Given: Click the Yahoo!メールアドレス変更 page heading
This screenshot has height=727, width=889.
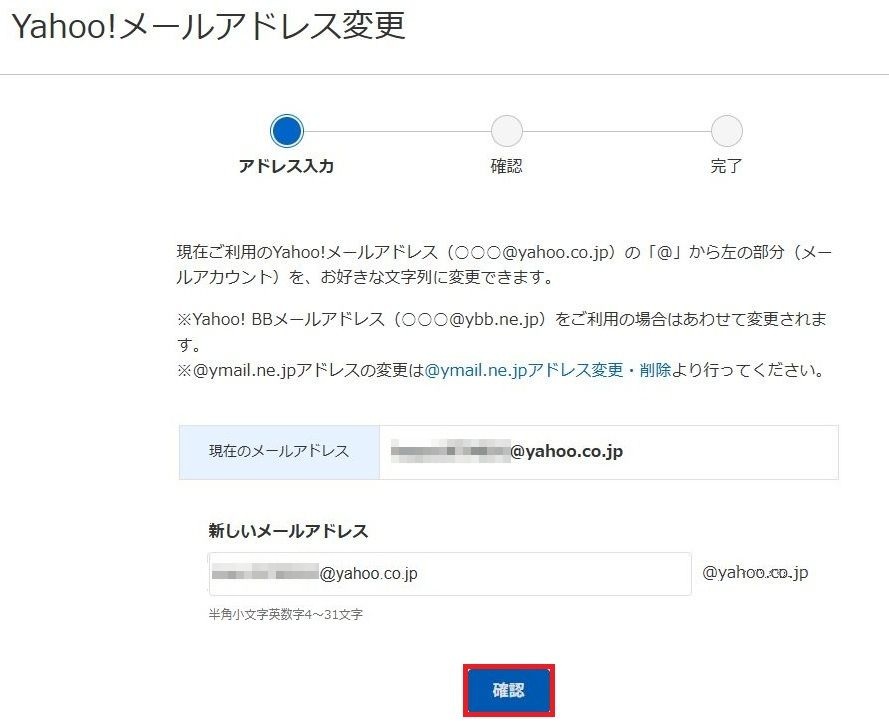Looking at the screenshot, I should tap(209, 26).
